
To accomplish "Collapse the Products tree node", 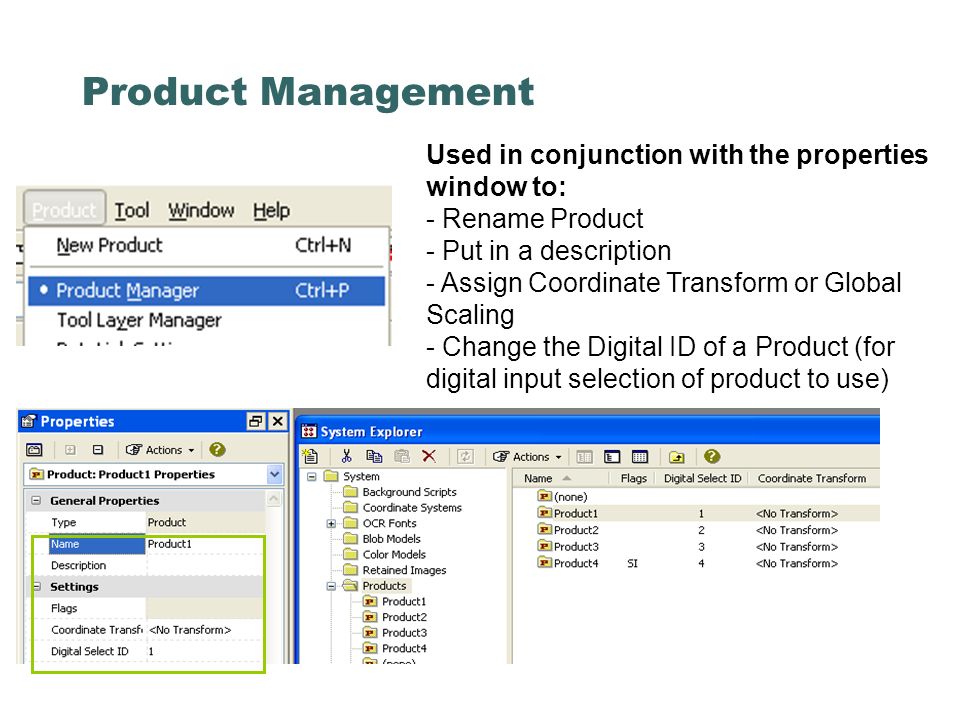I will [x=331, y=586].
